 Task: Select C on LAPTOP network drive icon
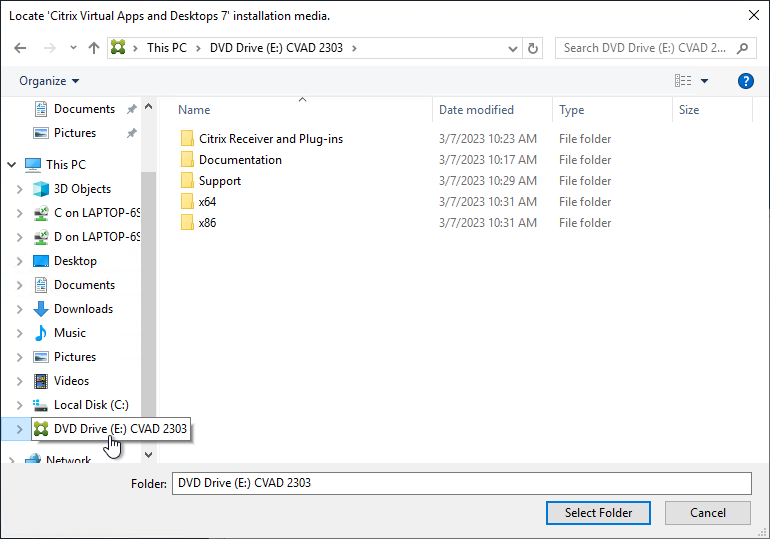click(41, 213)
